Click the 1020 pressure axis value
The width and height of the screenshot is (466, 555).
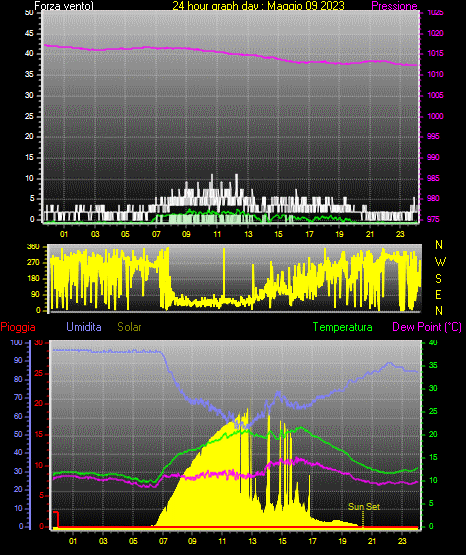(435, 33)
